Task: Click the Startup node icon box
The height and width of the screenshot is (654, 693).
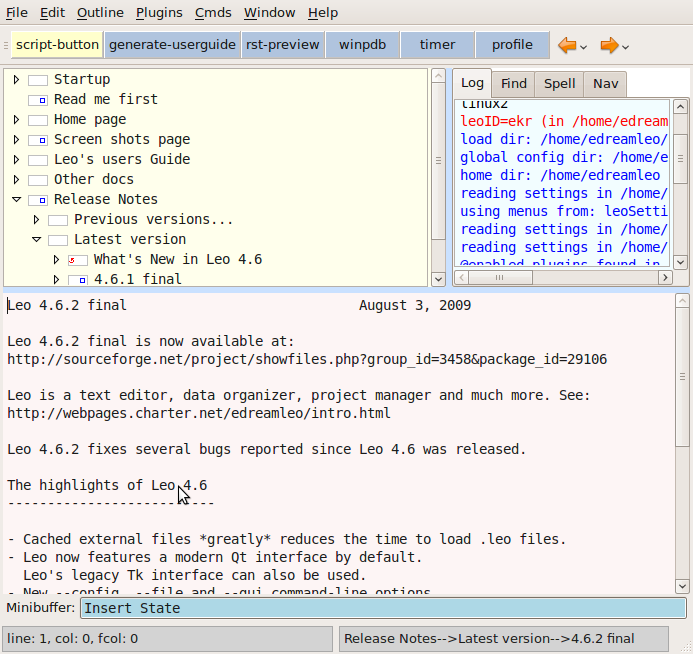Action: [x=38, y=80]
